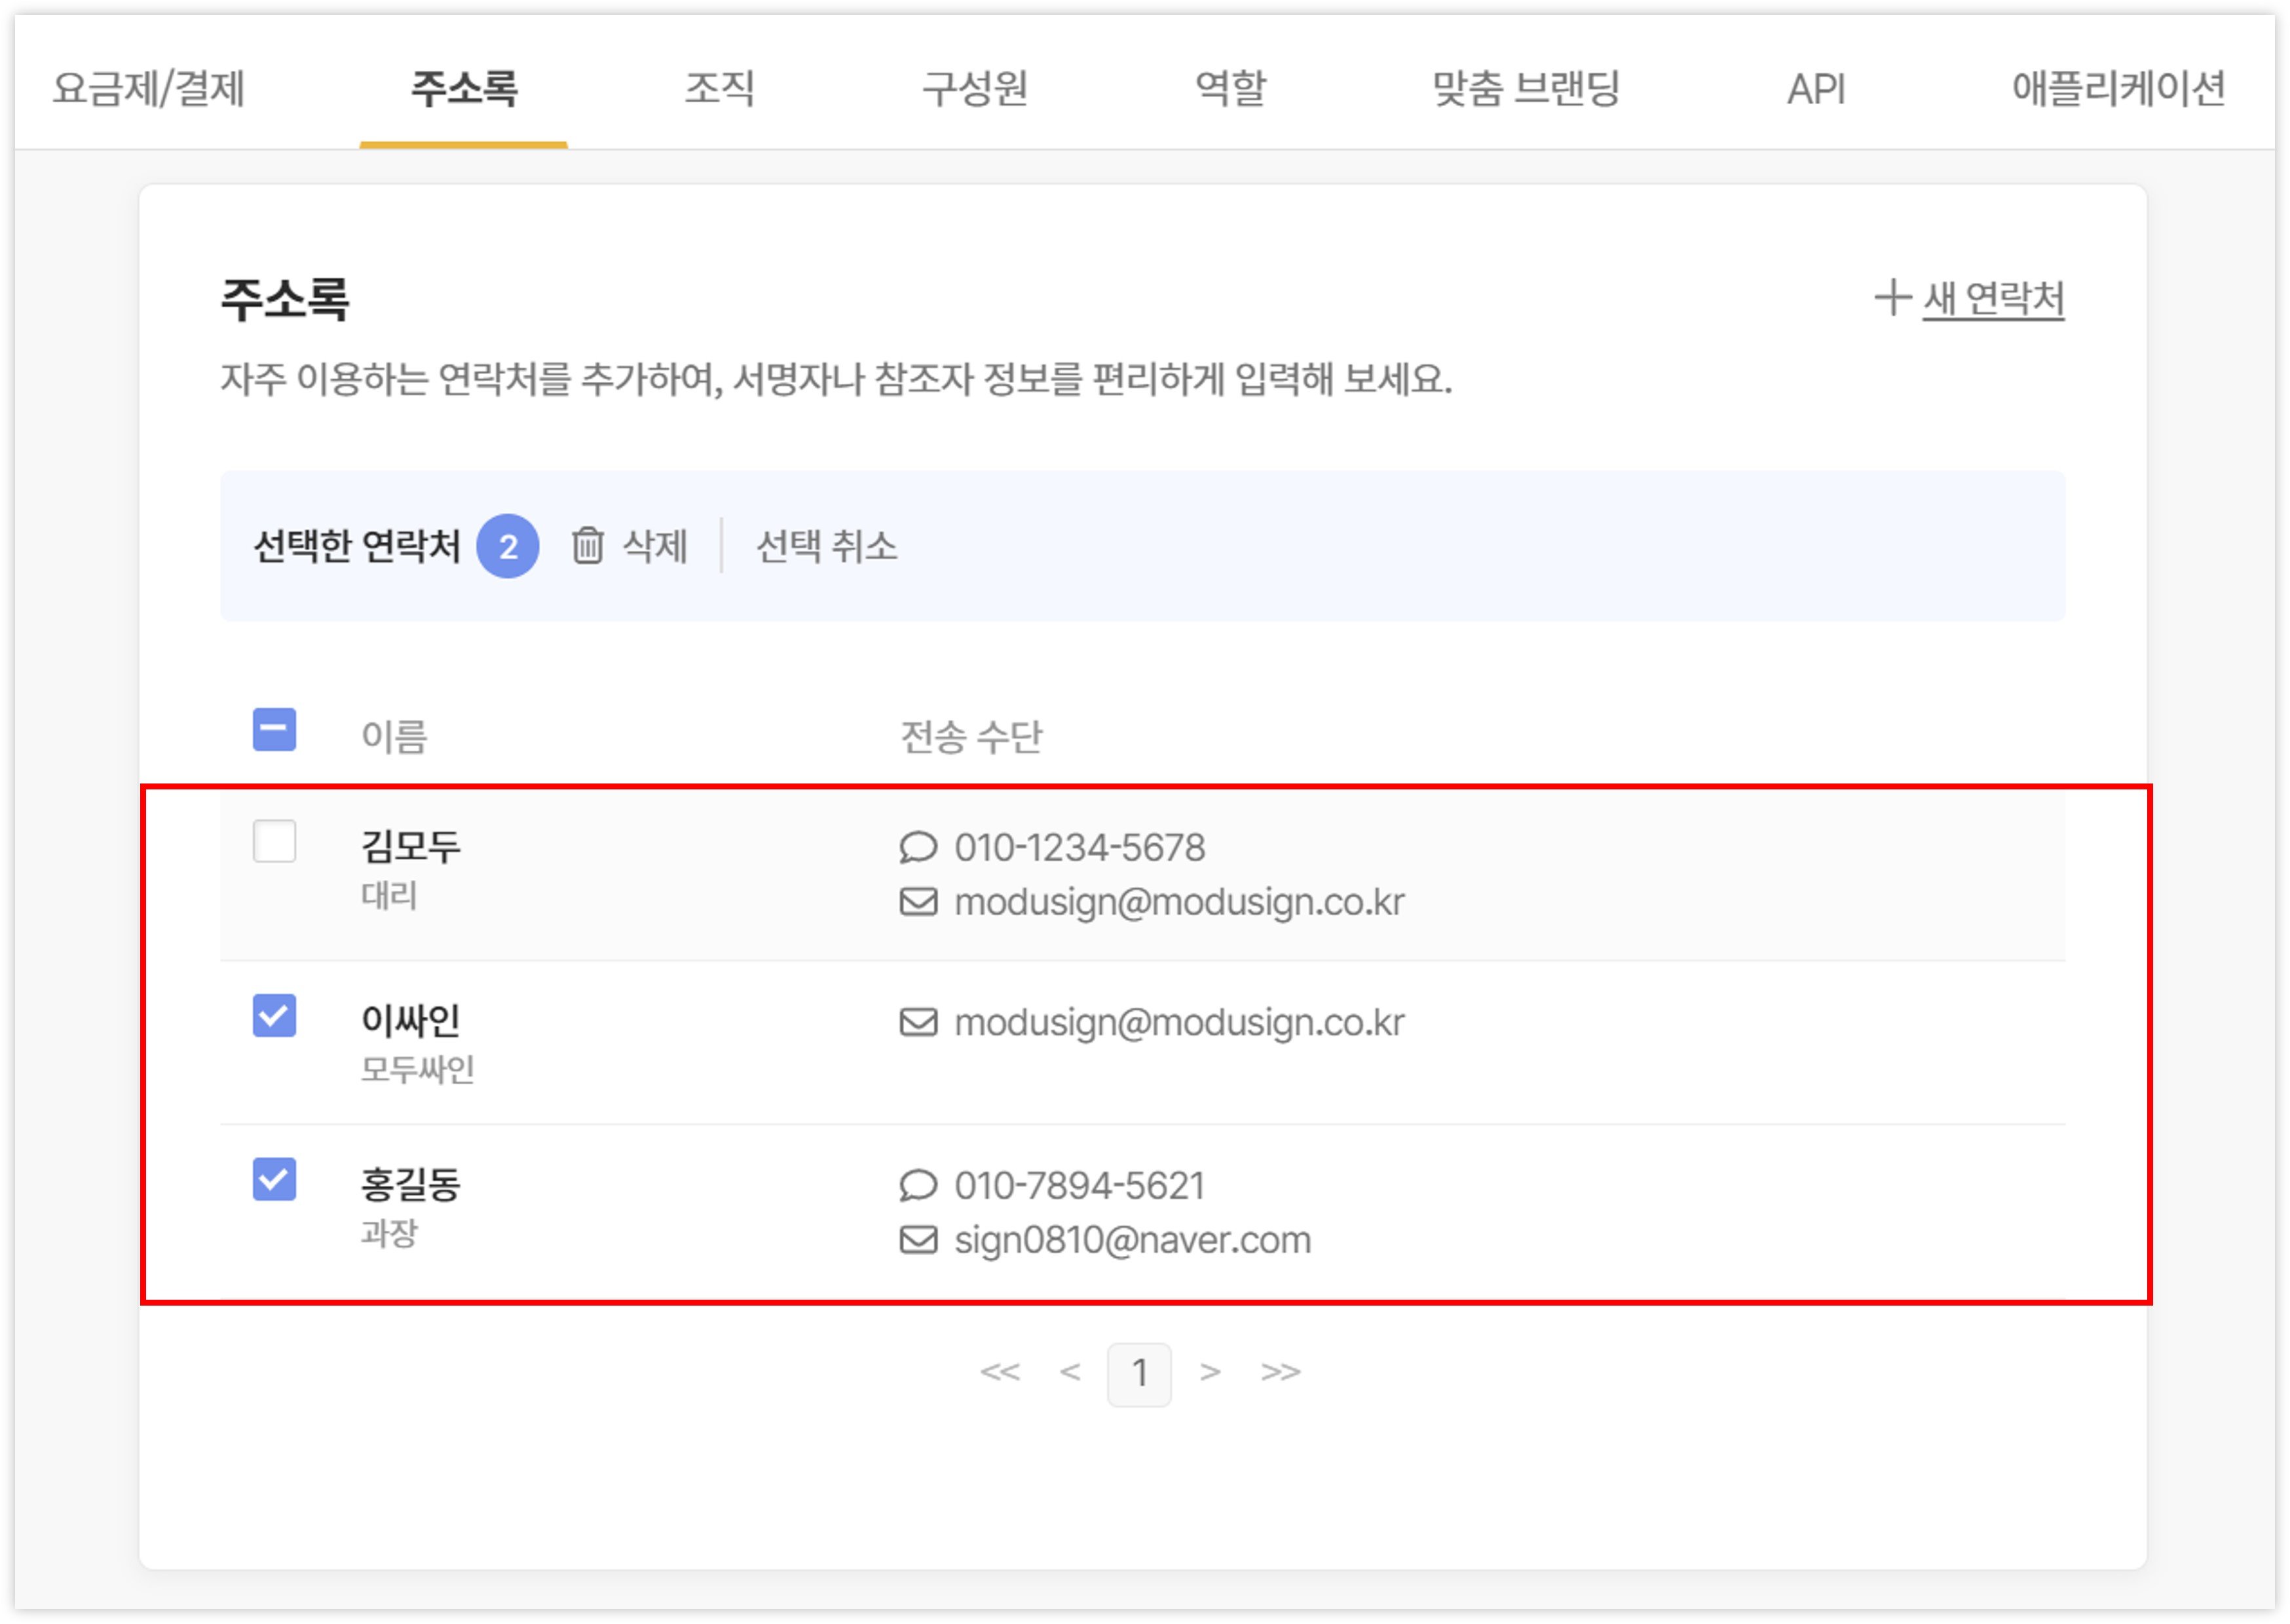Click the envelope icon in 김모두's row
The width and height of the screenshot is (2290, 1624).
point(917,902)
